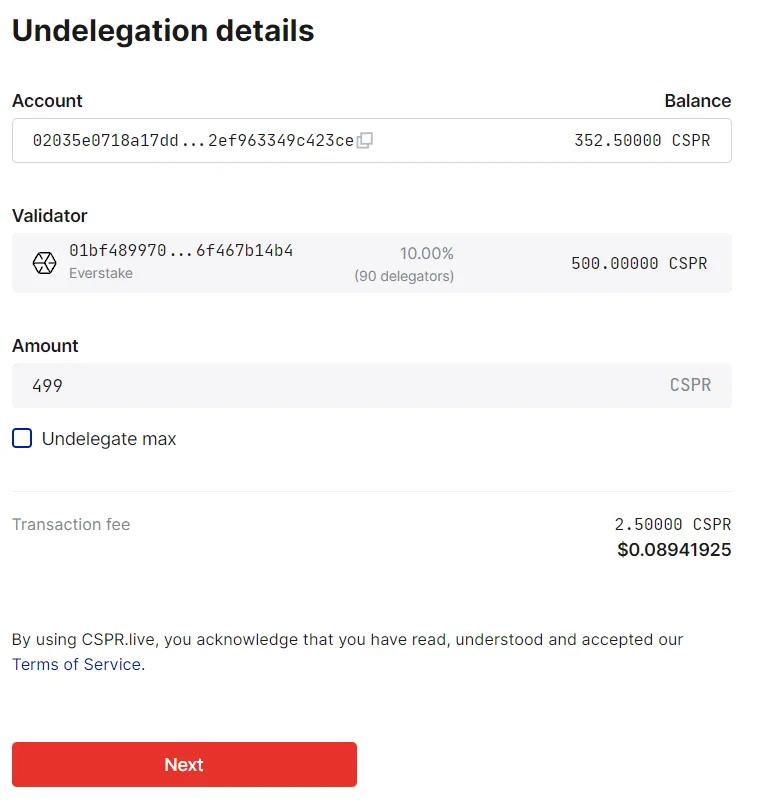
Task: Click the Everstake validator logo
Action: (x=44, y=262)
